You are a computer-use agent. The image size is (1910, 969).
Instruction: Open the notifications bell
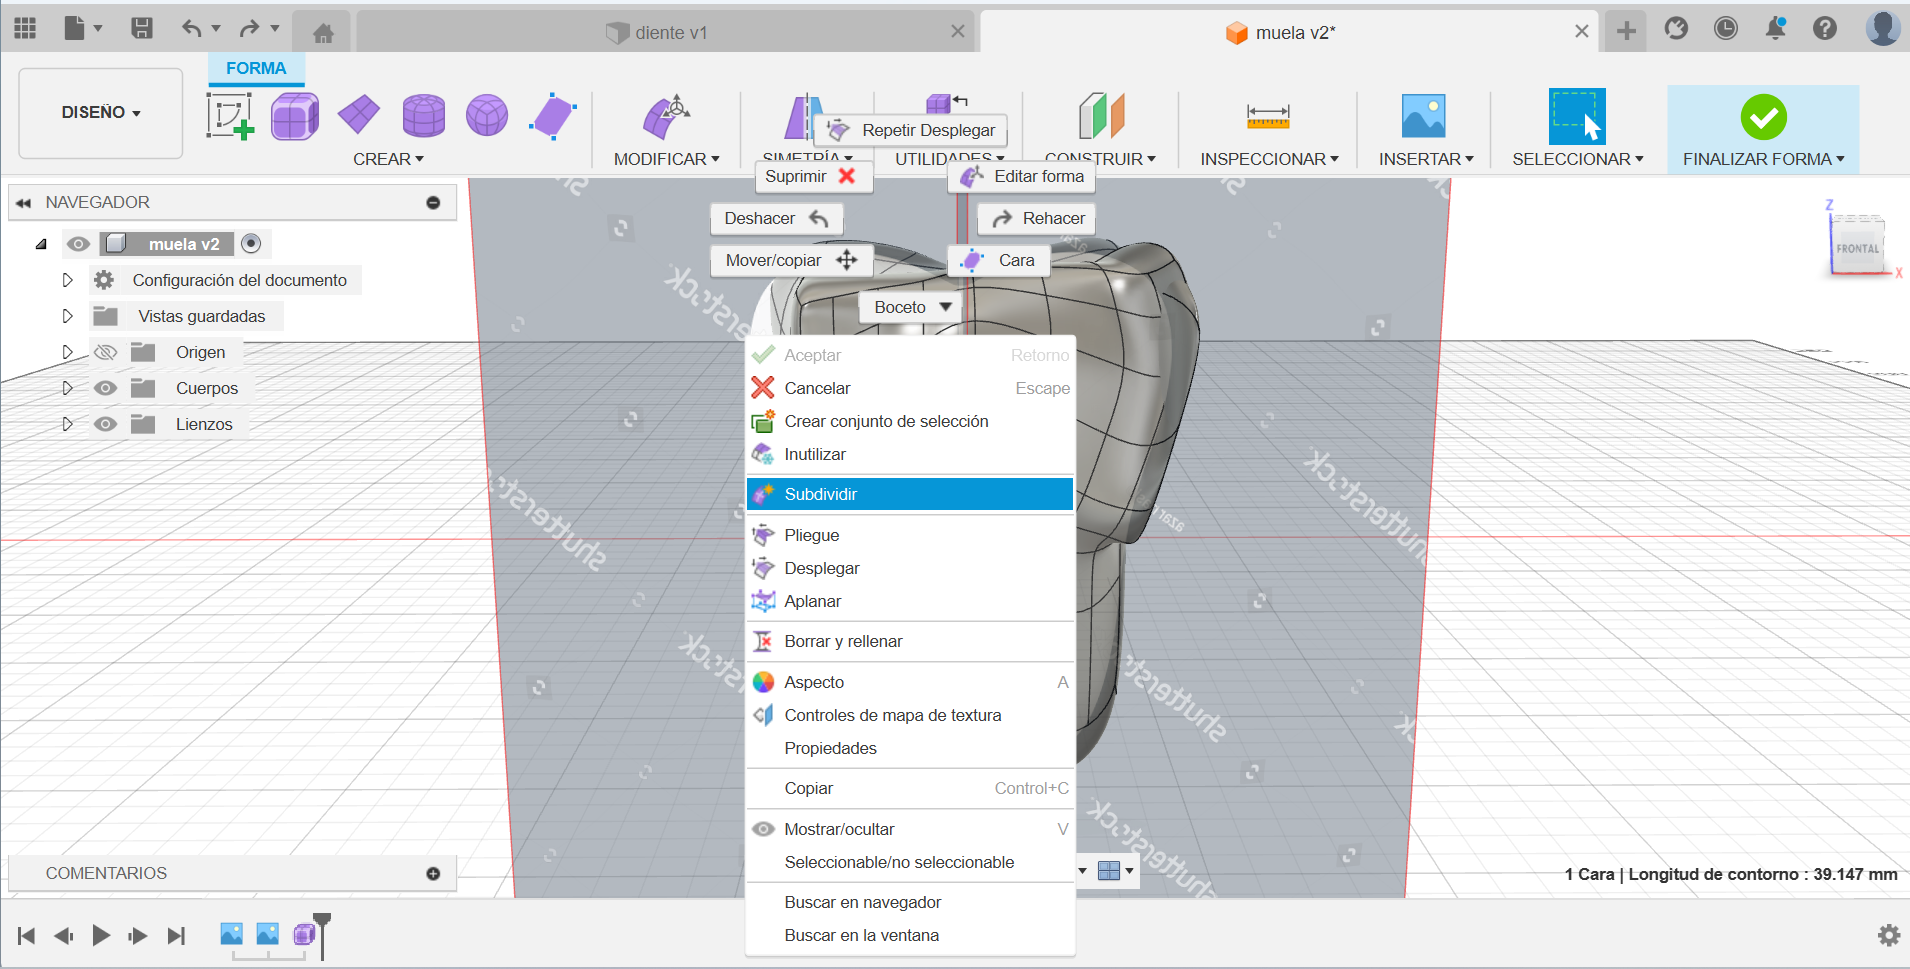pyautogui.click(x=1776, y=29)
